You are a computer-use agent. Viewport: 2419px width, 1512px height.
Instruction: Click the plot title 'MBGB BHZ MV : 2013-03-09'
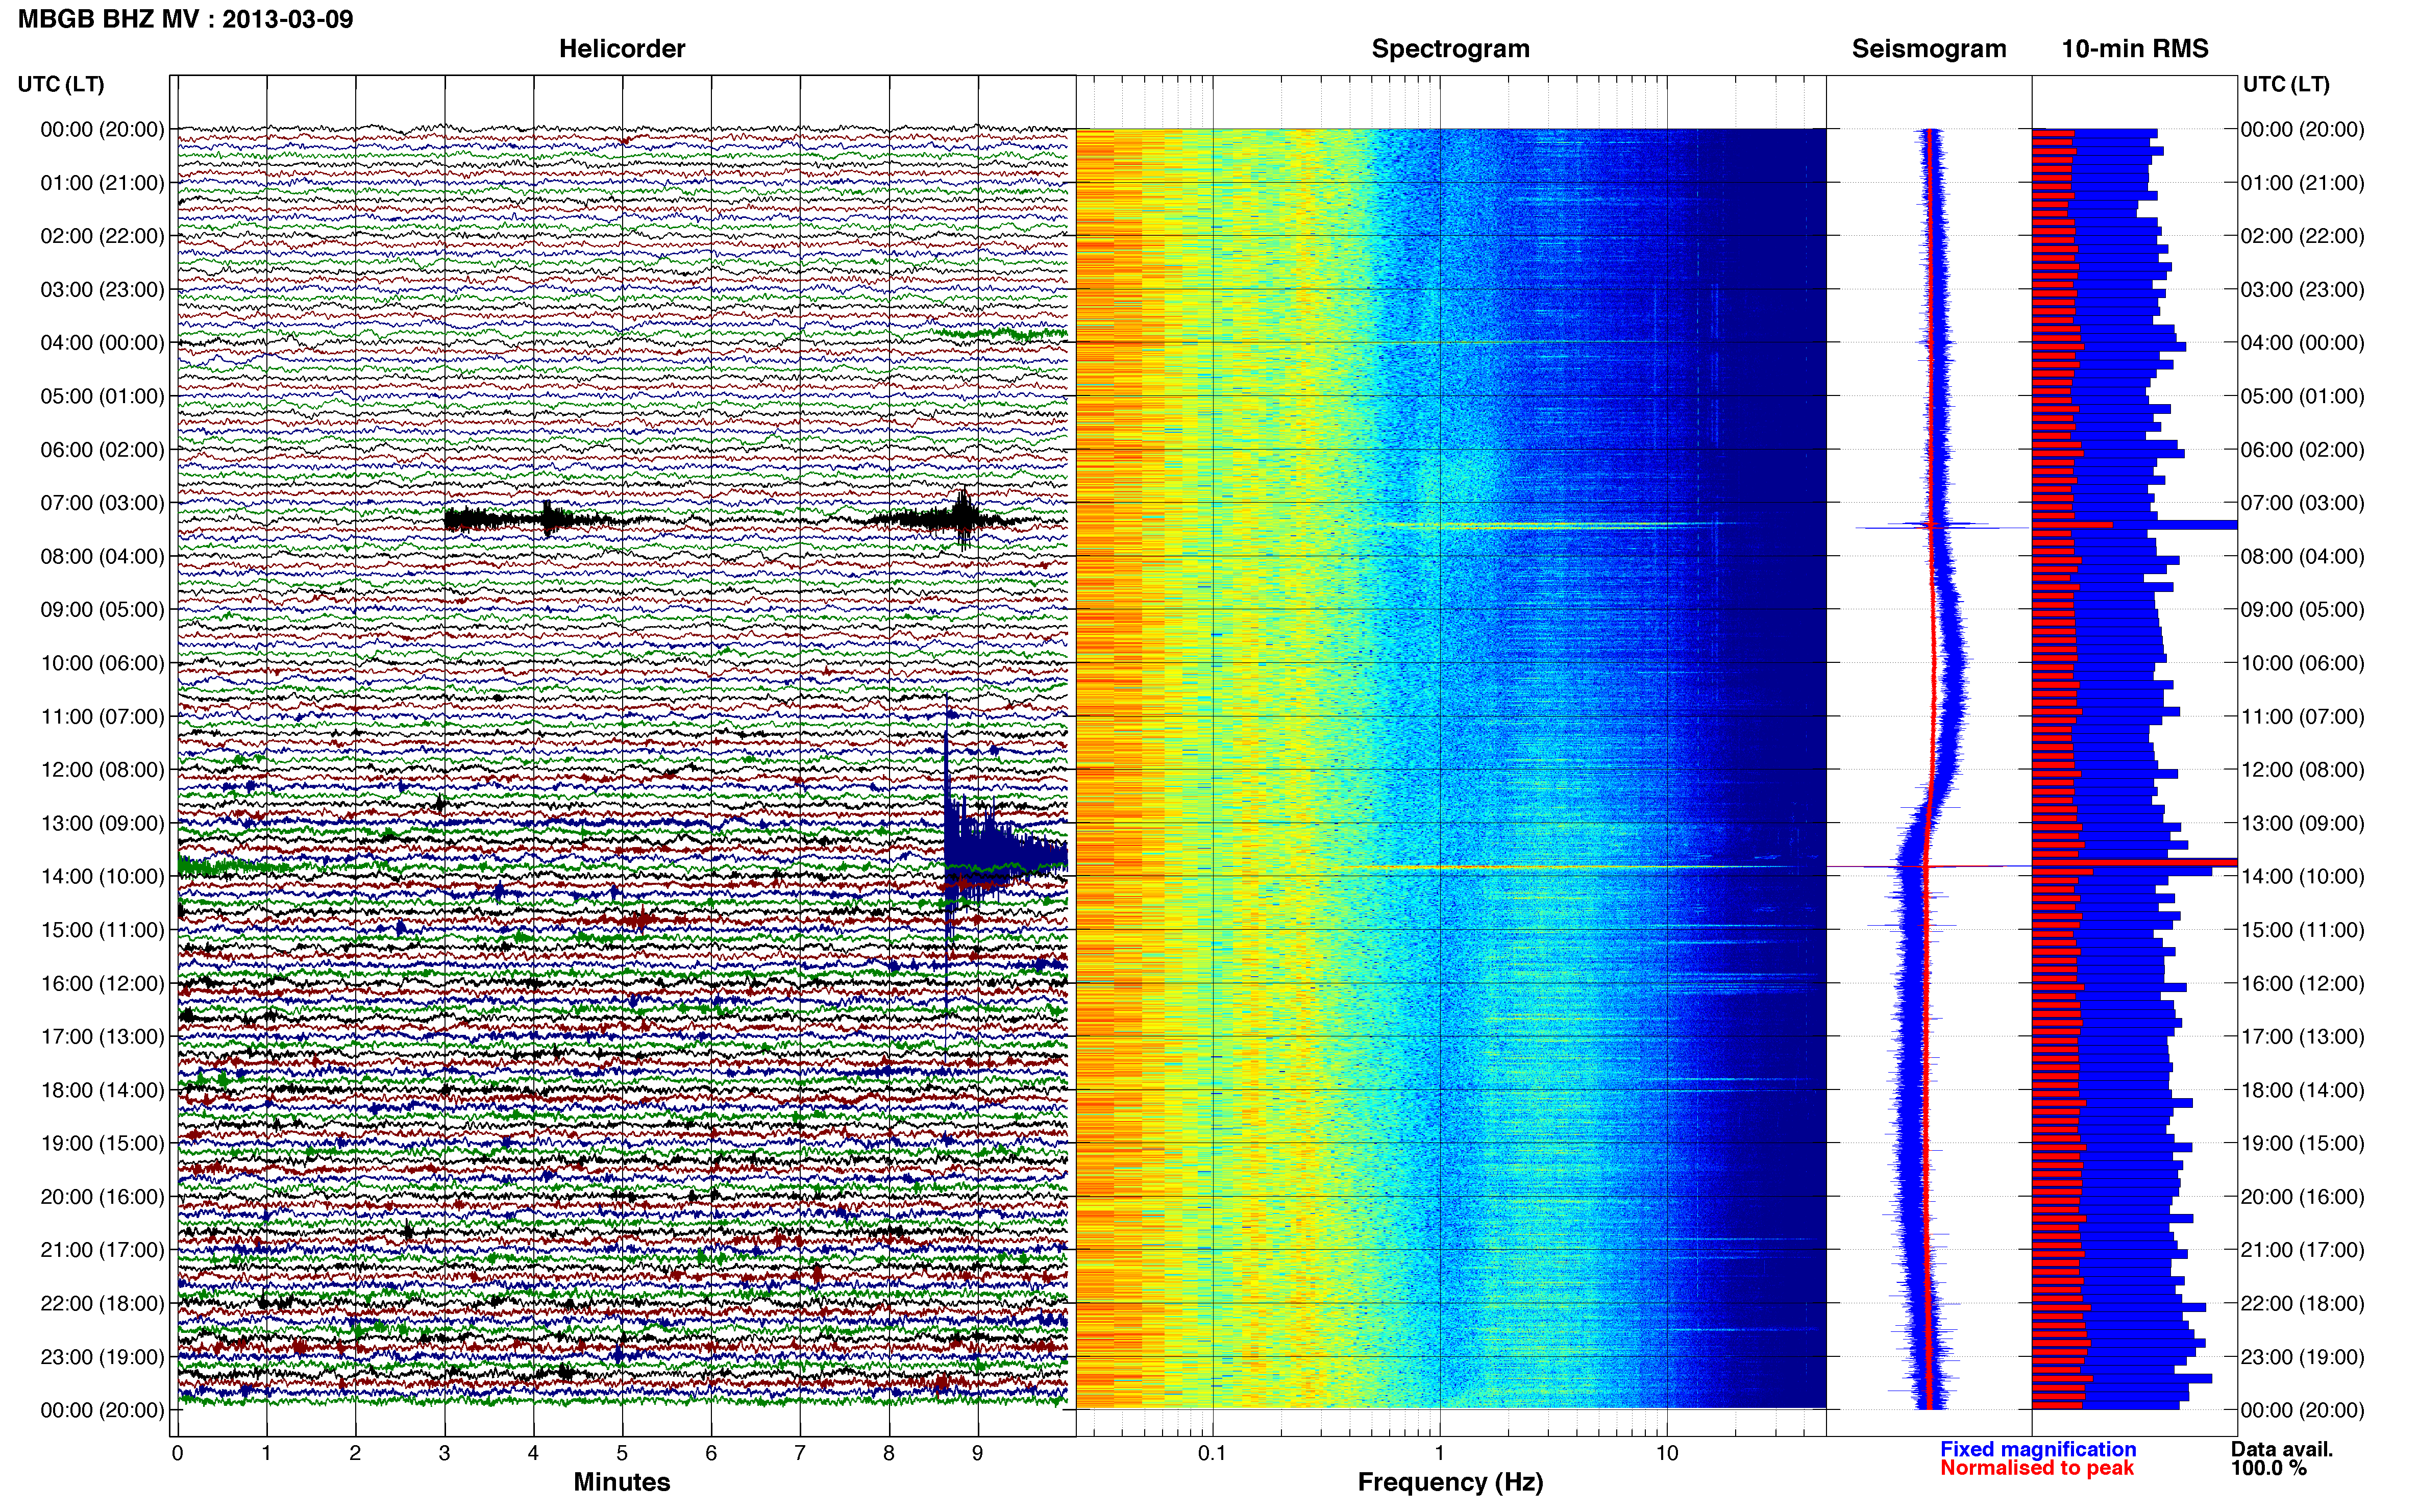click(186, 19)
